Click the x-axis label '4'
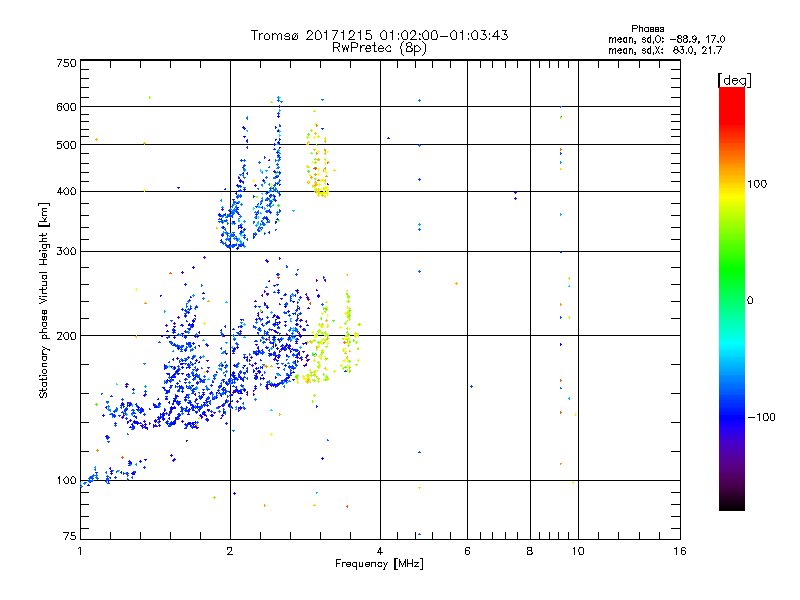800x600 pixels. tap(380, 551)
